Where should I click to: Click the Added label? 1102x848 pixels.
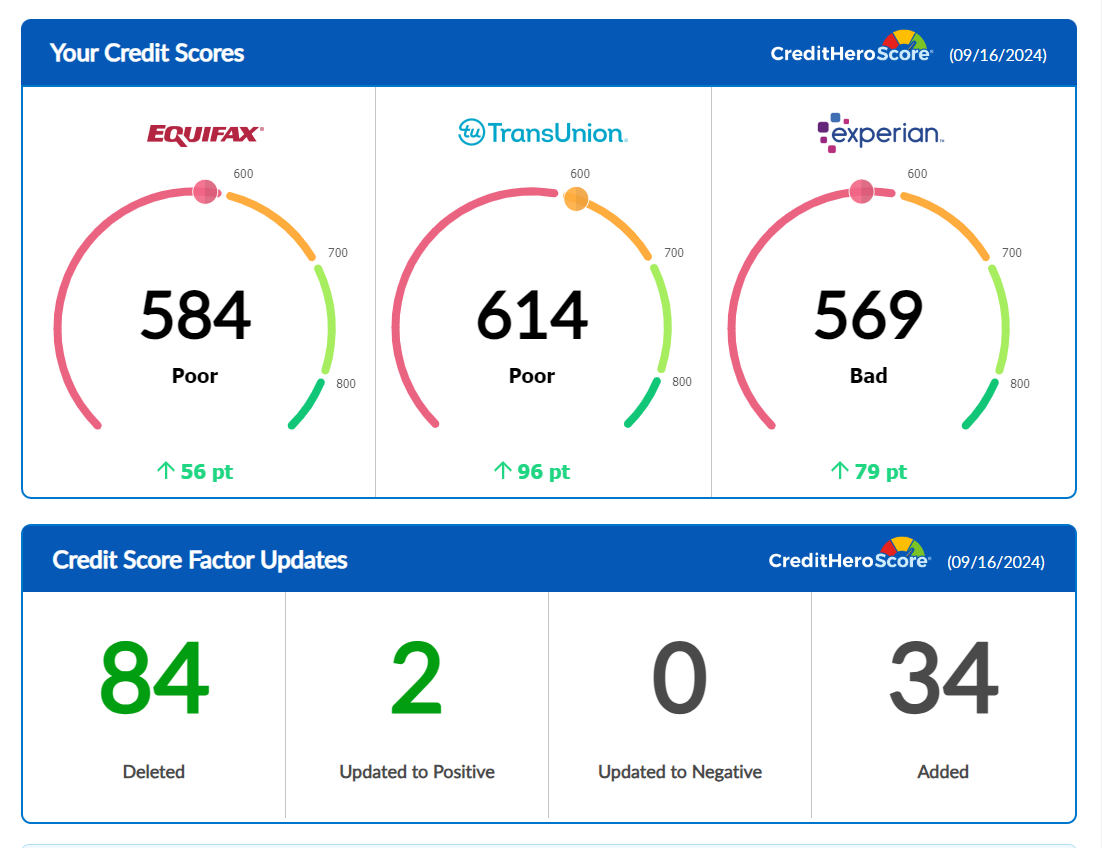942,771
